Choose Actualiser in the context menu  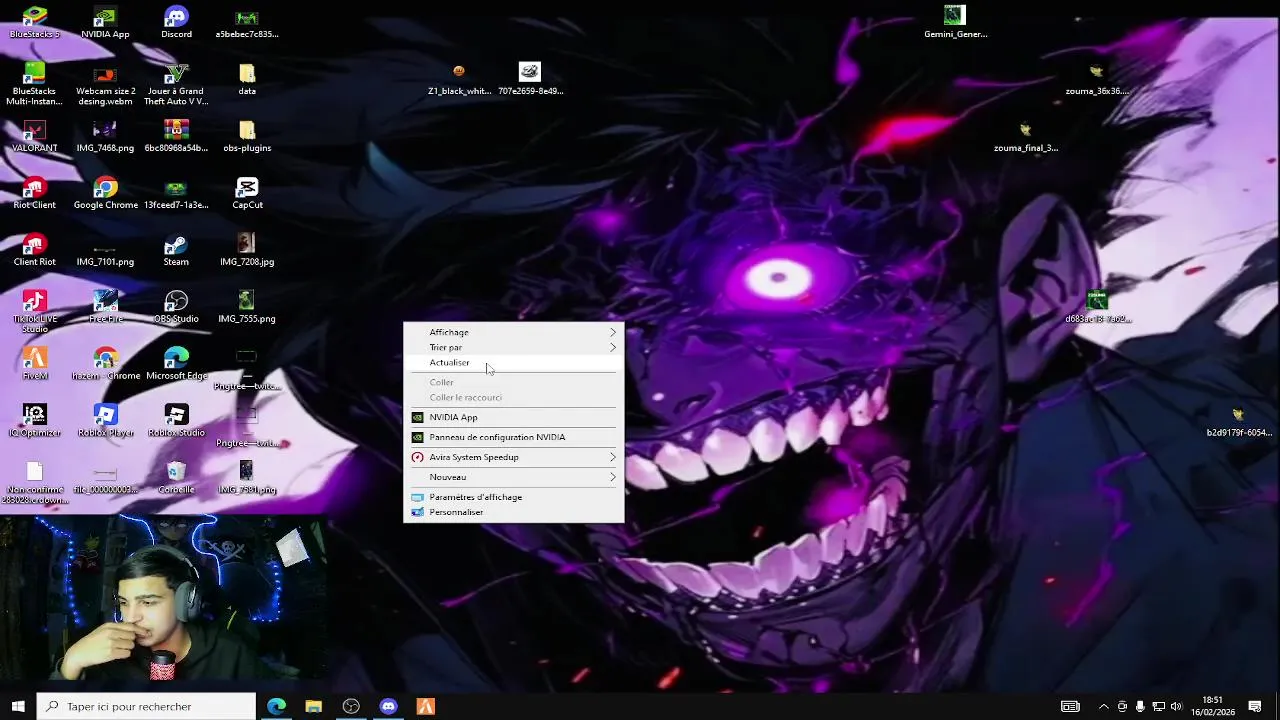(x=513, y=362)
